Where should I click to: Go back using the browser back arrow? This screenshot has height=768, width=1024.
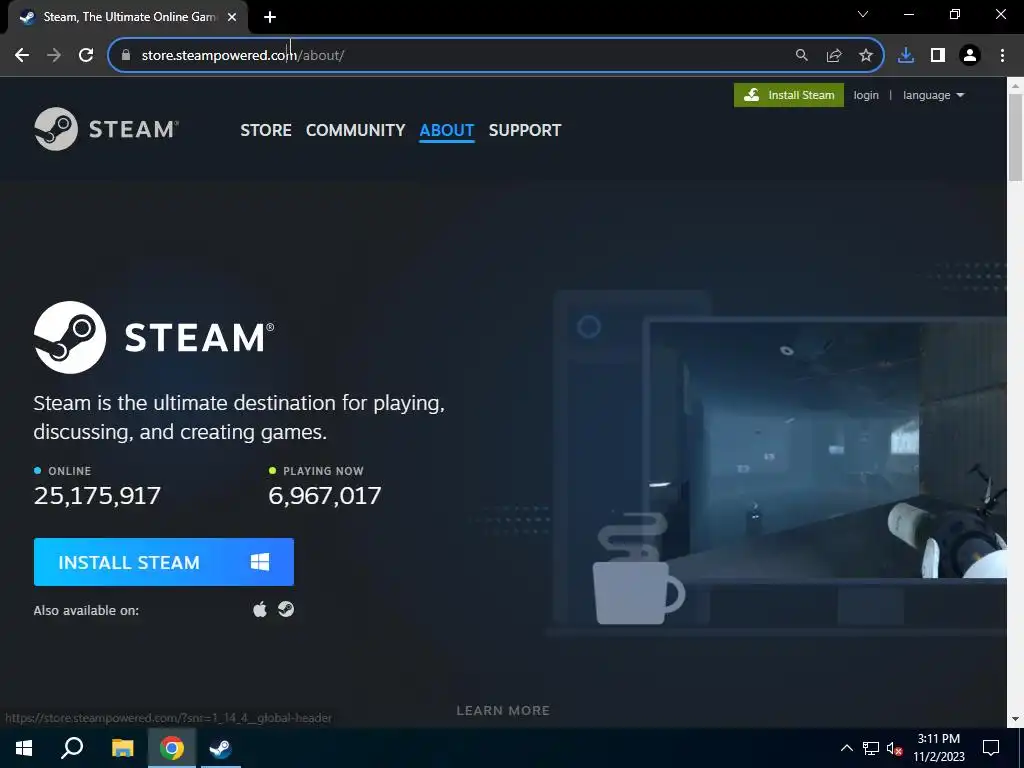click(22, 56)
